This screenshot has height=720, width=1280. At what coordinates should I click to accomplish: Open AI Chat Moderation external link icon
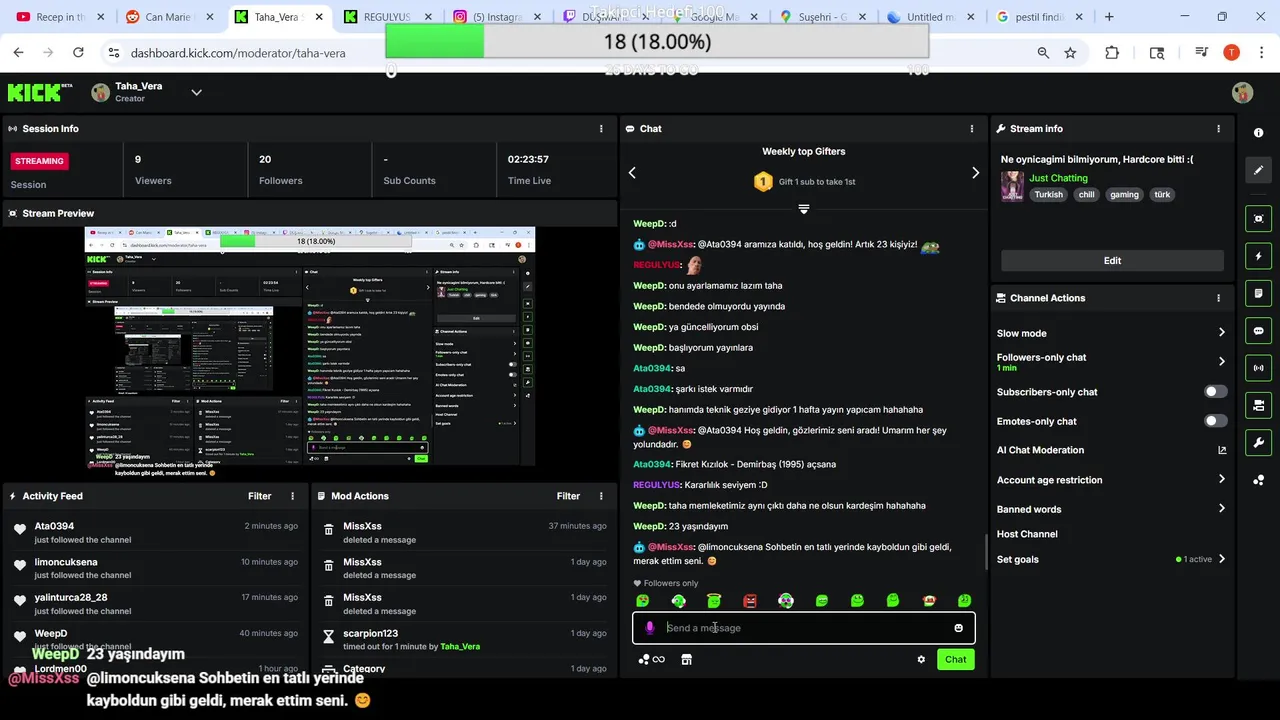click(1221, 450)
